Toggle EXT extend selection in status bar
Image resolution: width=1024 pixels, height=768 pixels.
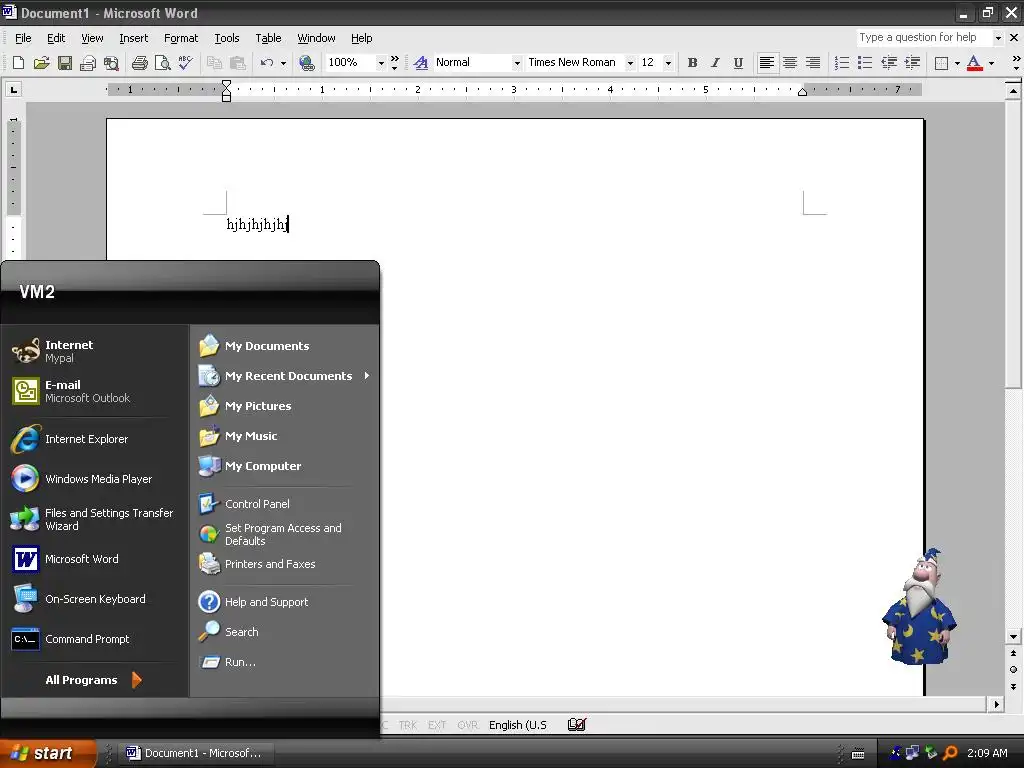click(437, 725)
